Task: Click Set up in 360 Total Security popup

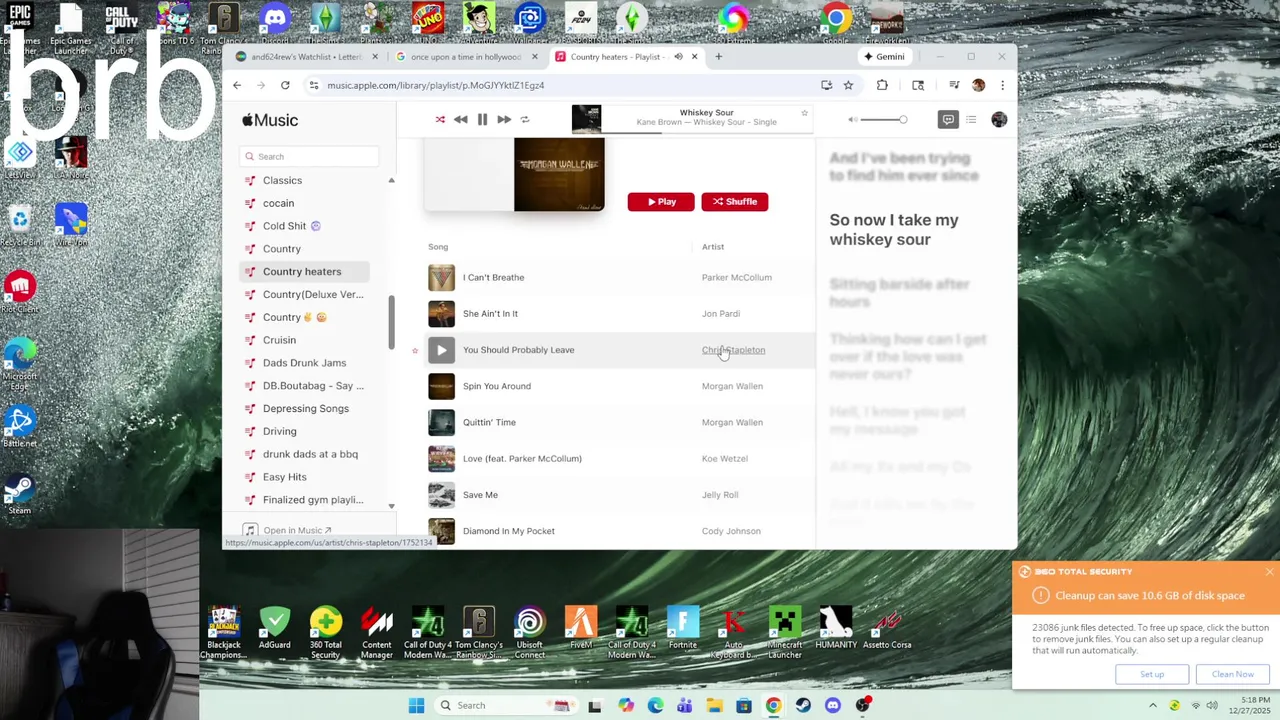Action: pyautogui.click(x=1152, y=674)
